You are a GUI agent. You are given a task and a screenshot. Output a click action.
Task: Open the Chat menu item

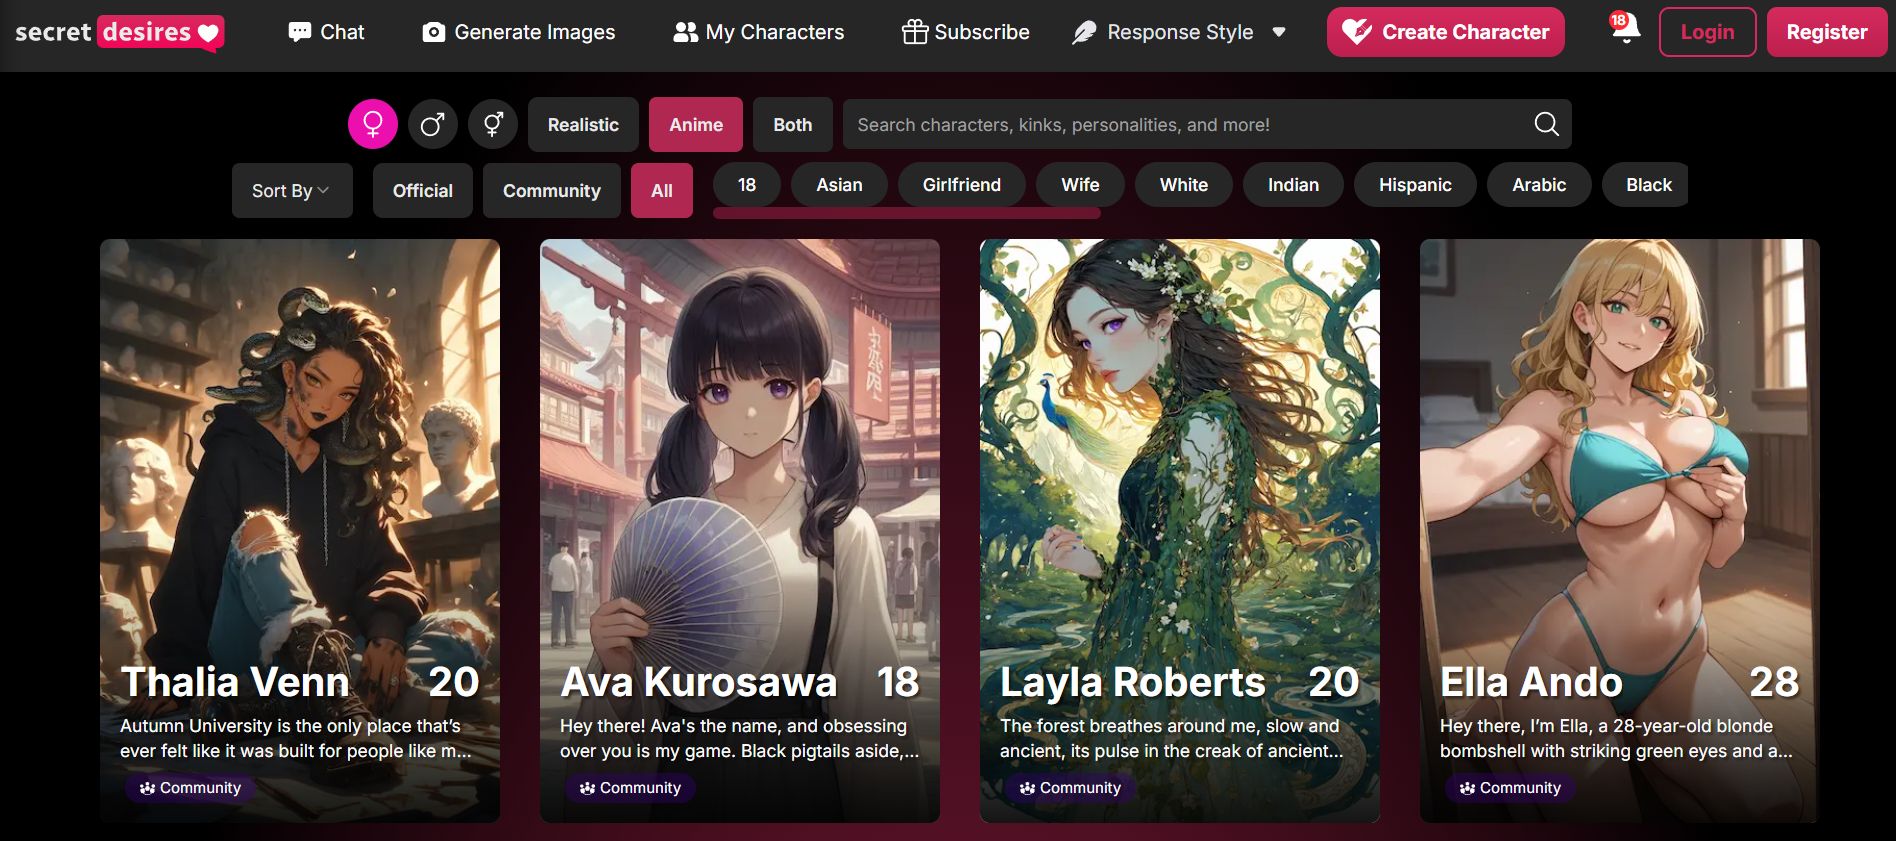[326, 32]
